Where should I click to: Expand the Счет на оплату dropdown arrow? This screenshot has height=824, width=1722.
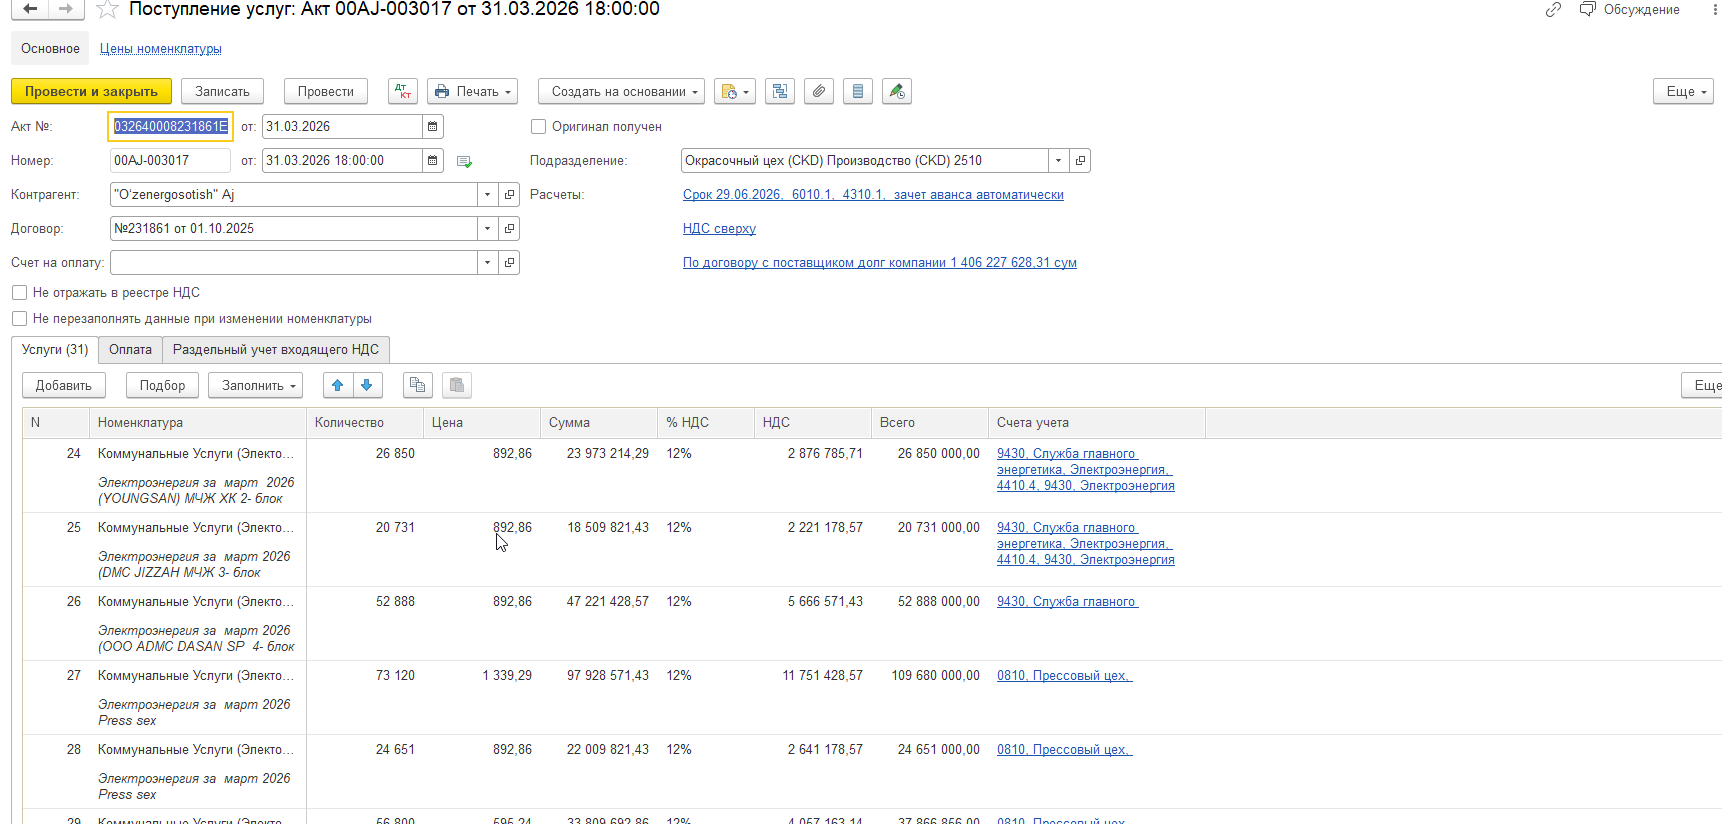(x=487, y=263)
